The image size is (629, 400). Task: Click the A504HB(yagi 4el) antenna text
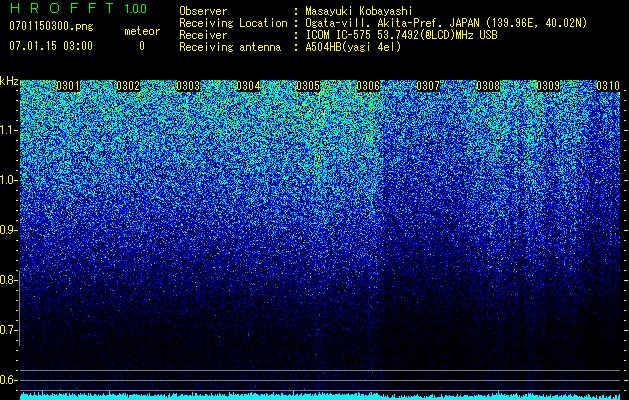[353, 47]
